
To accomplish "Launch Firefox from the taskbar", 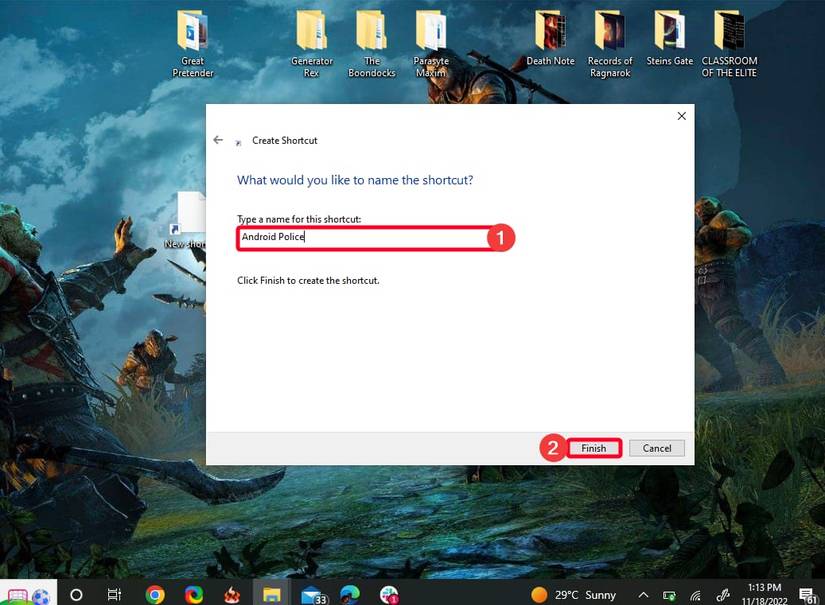I will coord(193,594).
